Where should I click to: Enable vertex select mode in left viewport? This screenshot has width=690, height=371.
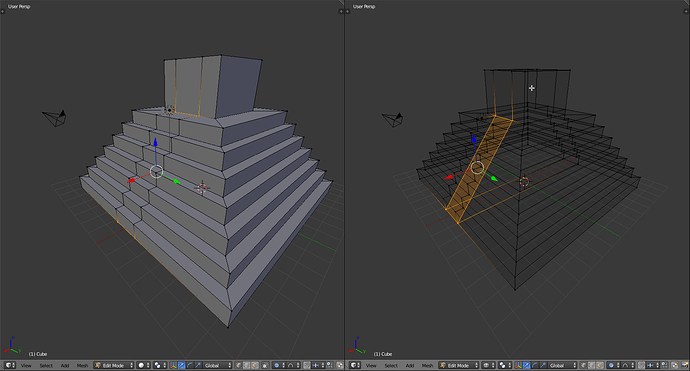point(238,365)
